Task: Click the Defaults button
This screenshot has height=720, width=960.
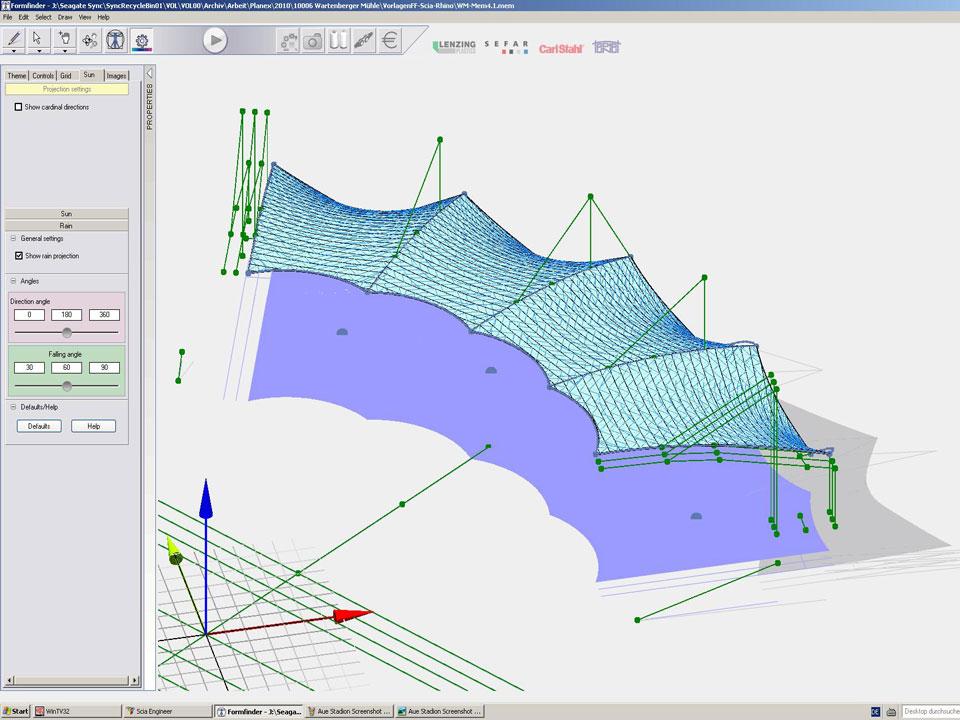Action: [x=39, y=426]
